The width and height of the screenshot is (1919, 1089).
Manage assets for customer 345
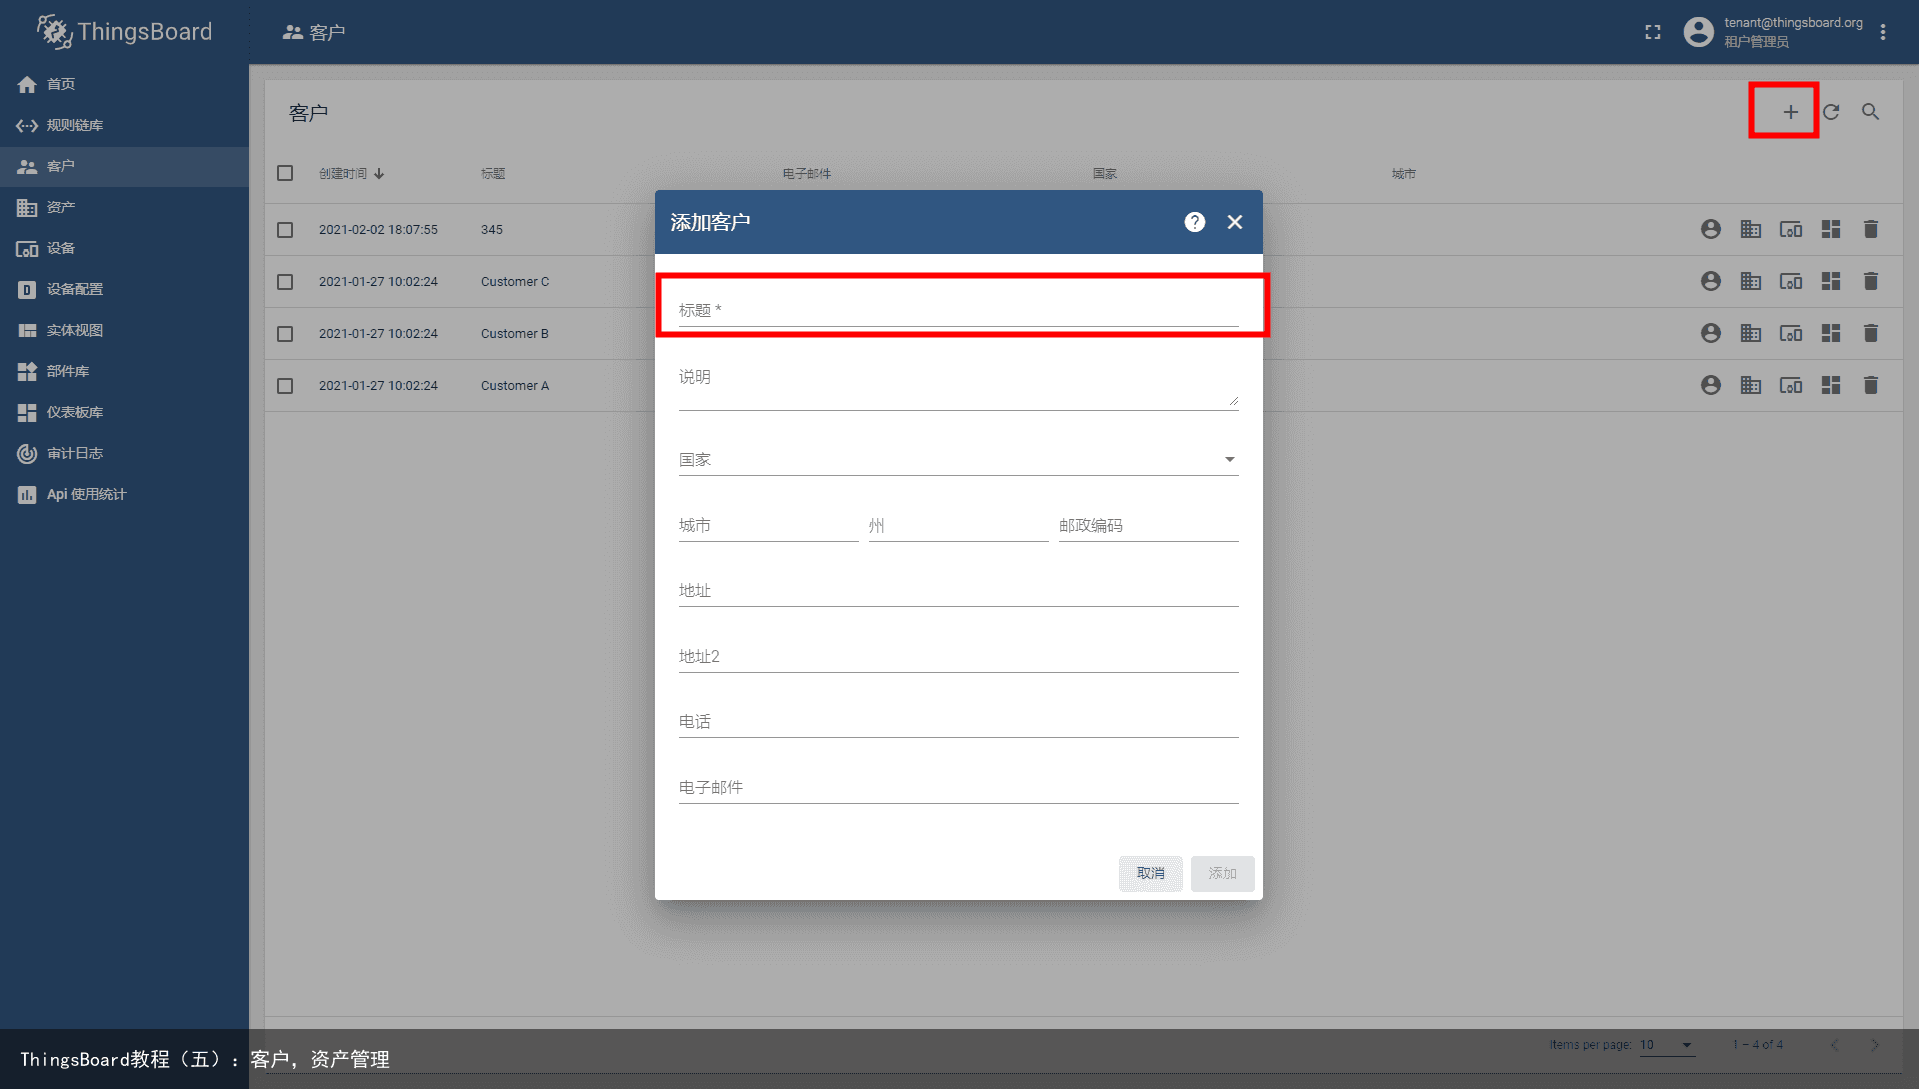pyautogui.click(x=1751, y=229)
